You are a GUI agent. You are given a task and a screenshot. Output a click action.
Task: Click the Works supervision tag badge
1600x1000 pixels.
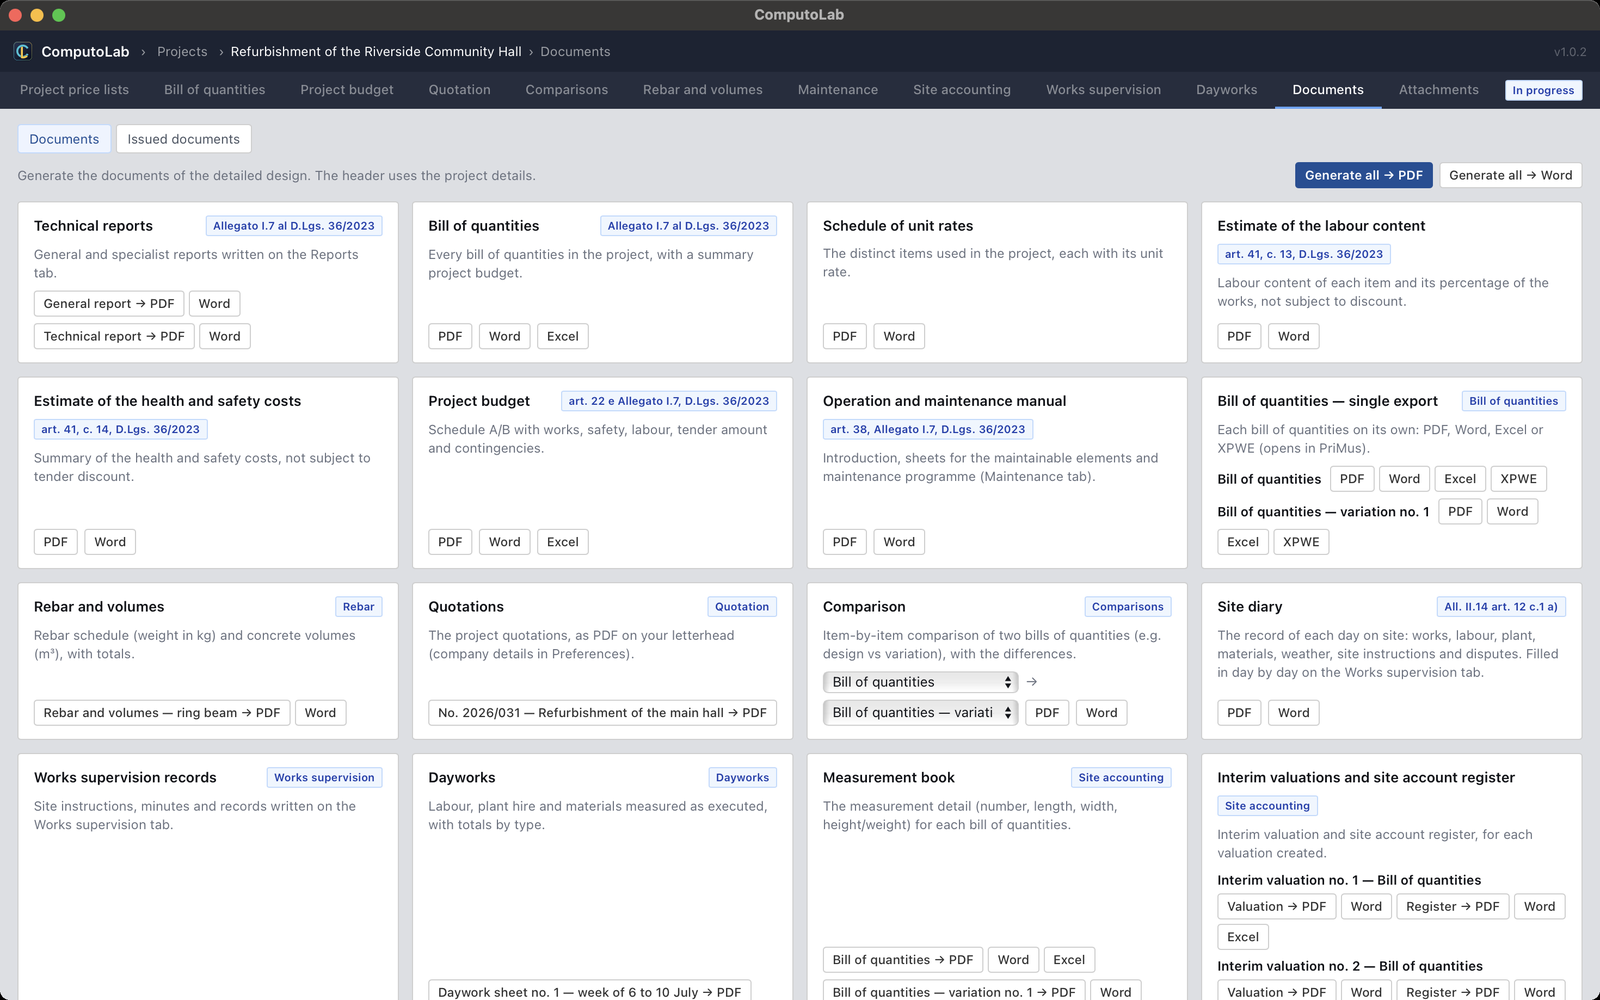point(324,778)
